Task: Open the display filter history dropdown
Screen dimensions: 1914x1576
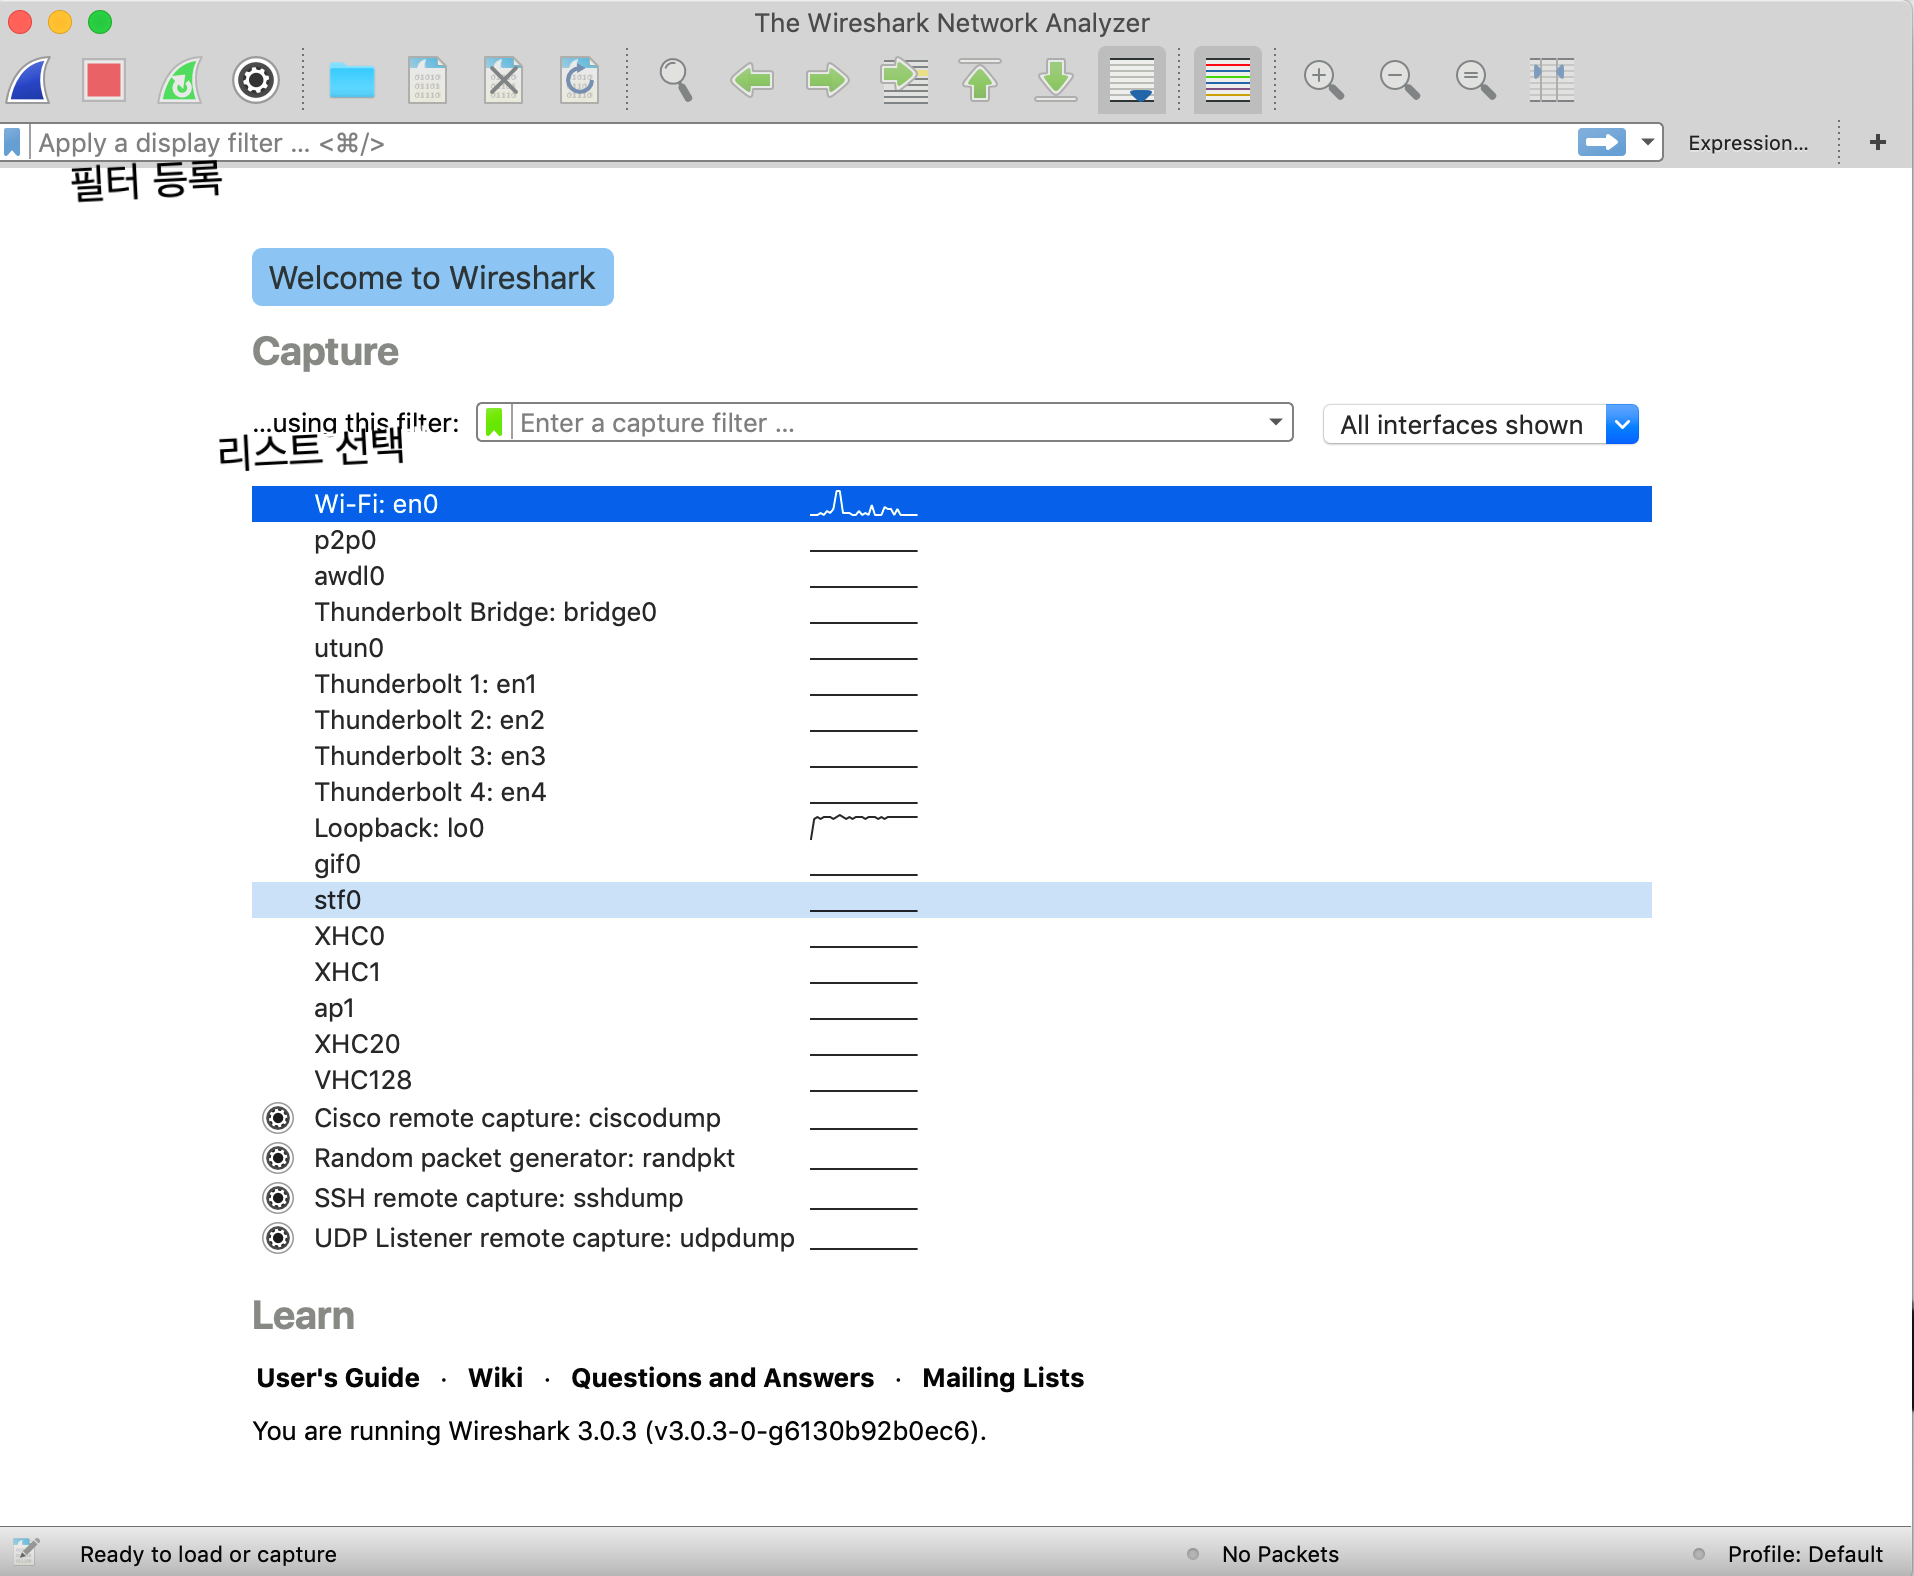Action: point(1647,142)
